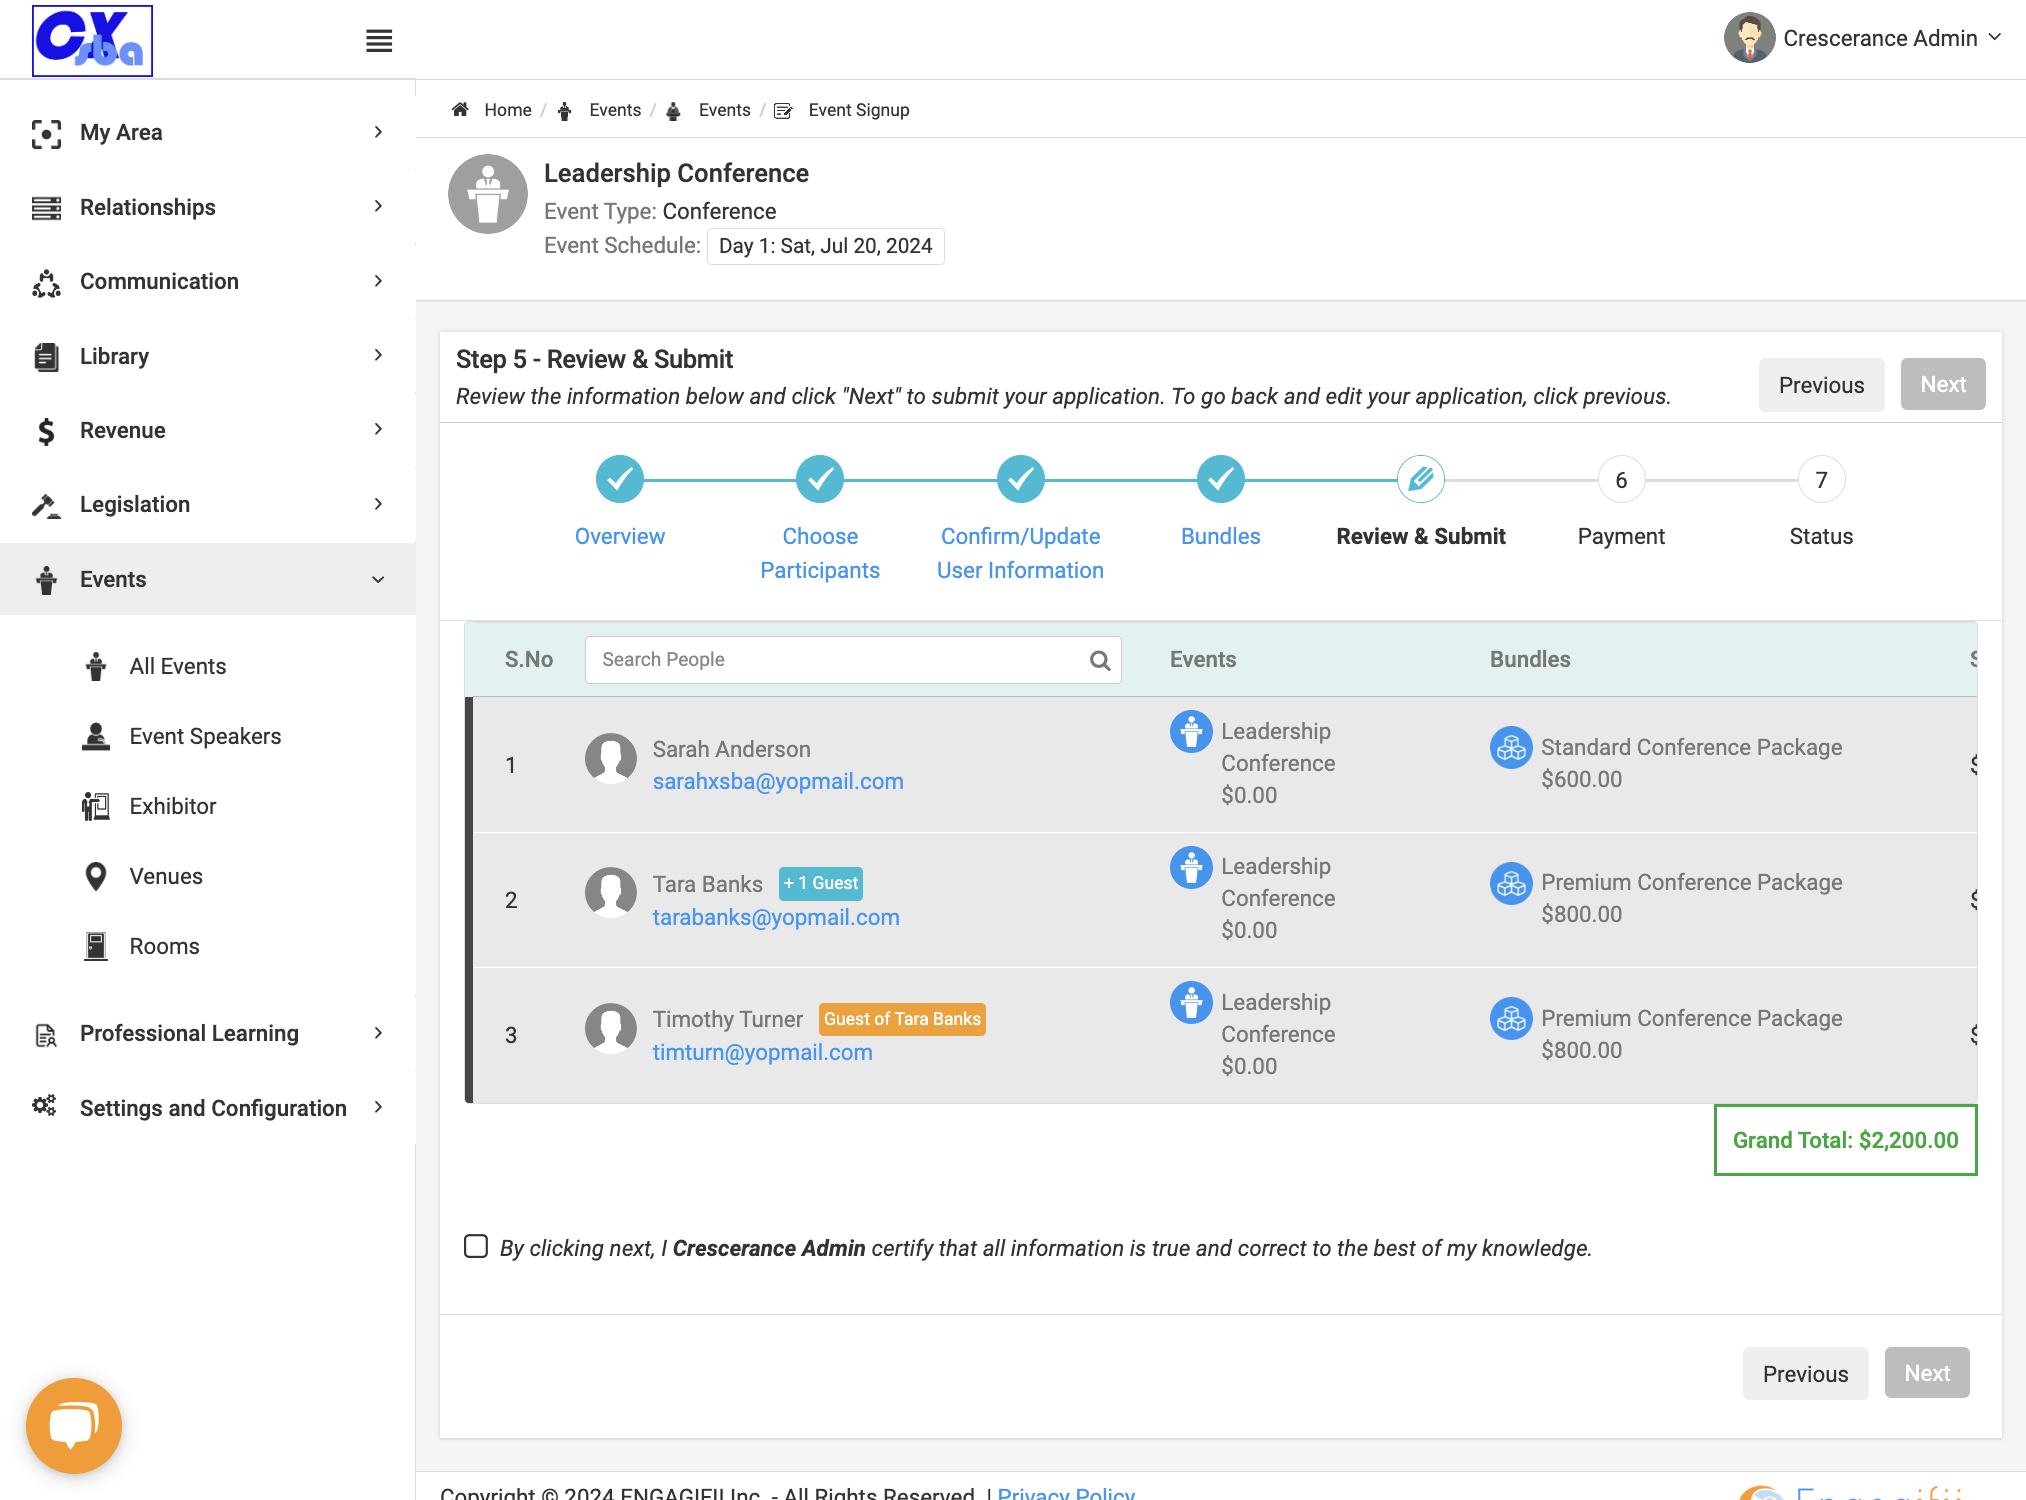2026x1500 pixels.
Task: Click the bottom Next button
Action: tap(1927, 1373)
